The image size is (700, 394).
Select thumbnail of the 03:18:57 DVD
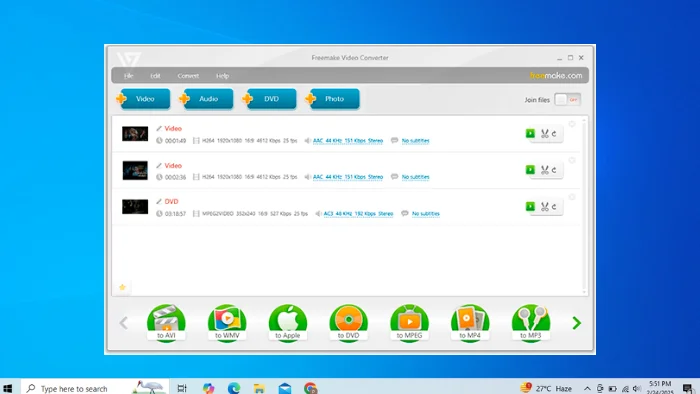tap(135, 207)
